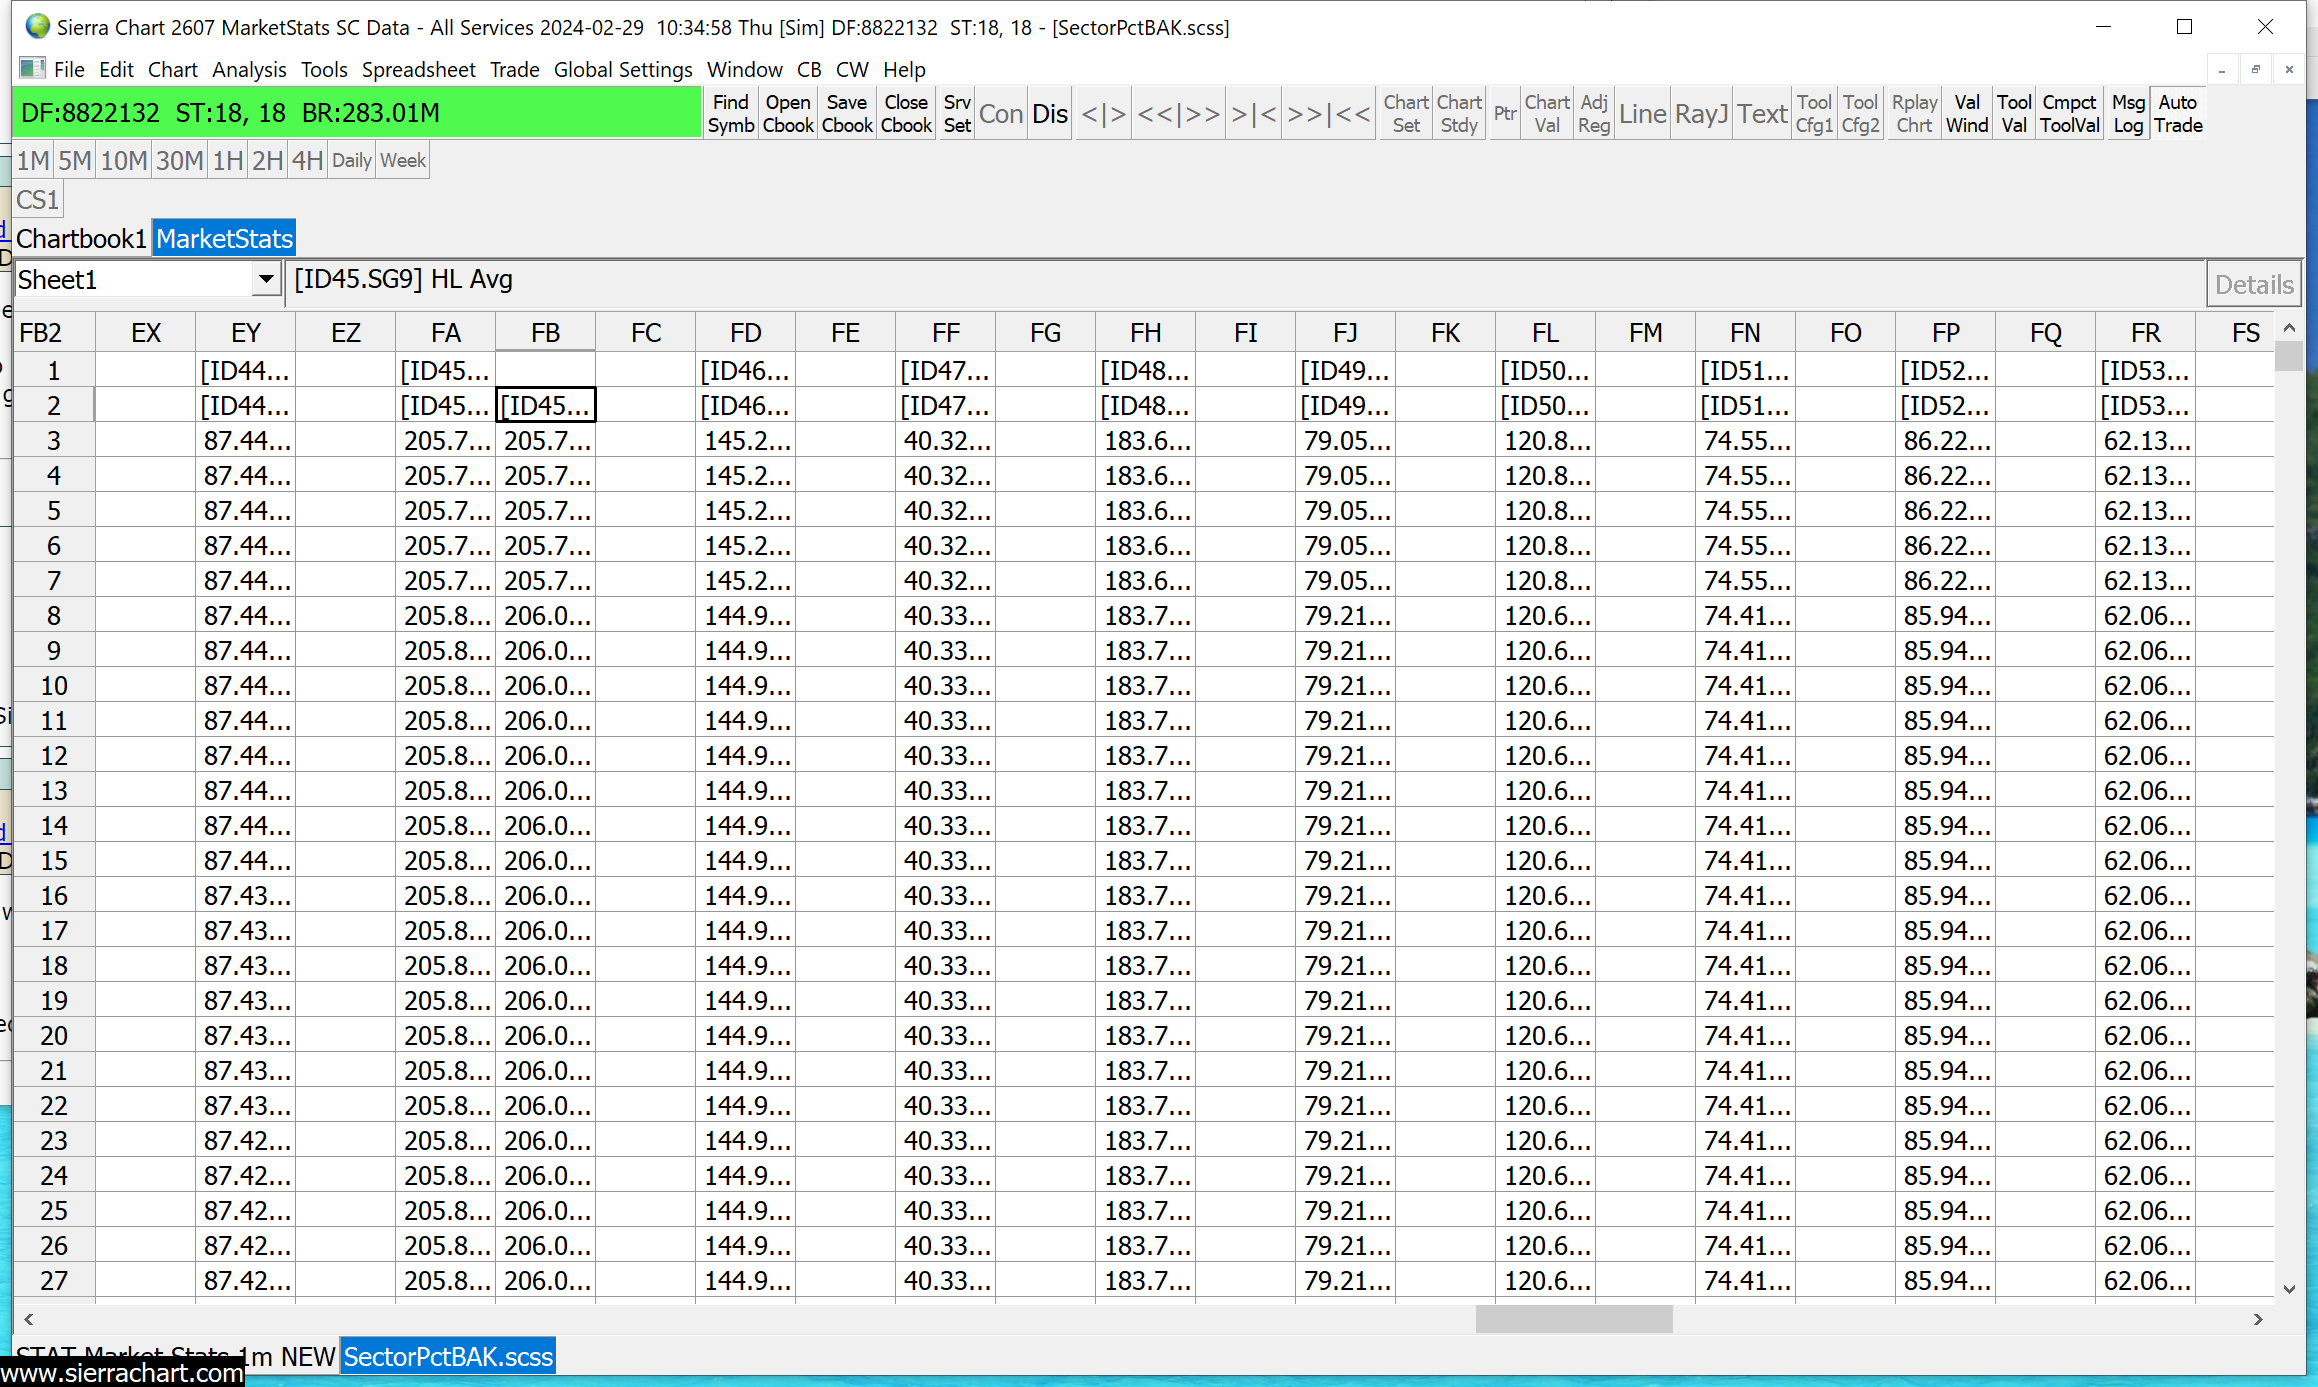Click the Chart Stdy studies button
Image resolution: width=2318 pixels, height=1387 pixels.
pyautogui.click(x=1459, y=114)
